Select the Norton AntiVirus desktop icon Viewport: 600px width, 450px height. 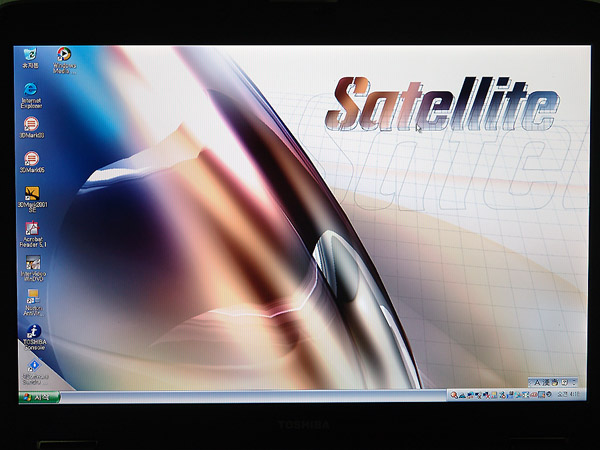click(33, 302)
